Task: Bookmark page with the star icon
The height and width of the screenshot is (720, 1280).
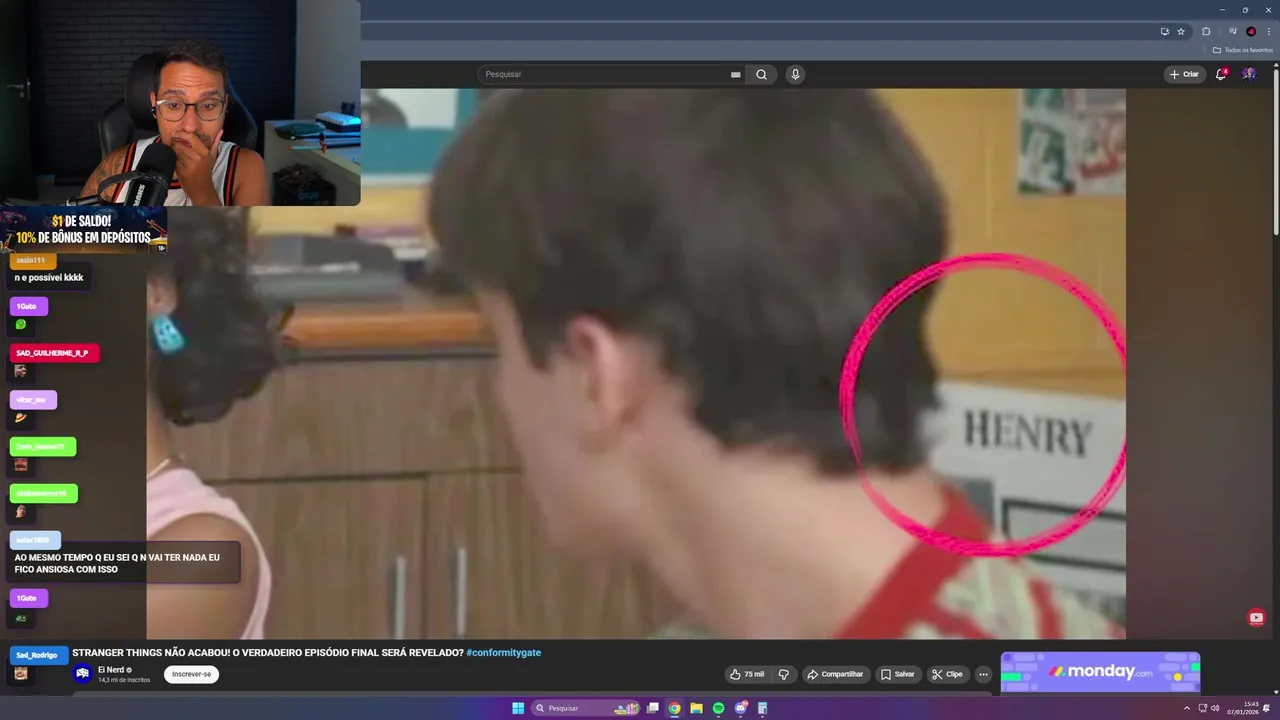Action: coord(1181,31)
